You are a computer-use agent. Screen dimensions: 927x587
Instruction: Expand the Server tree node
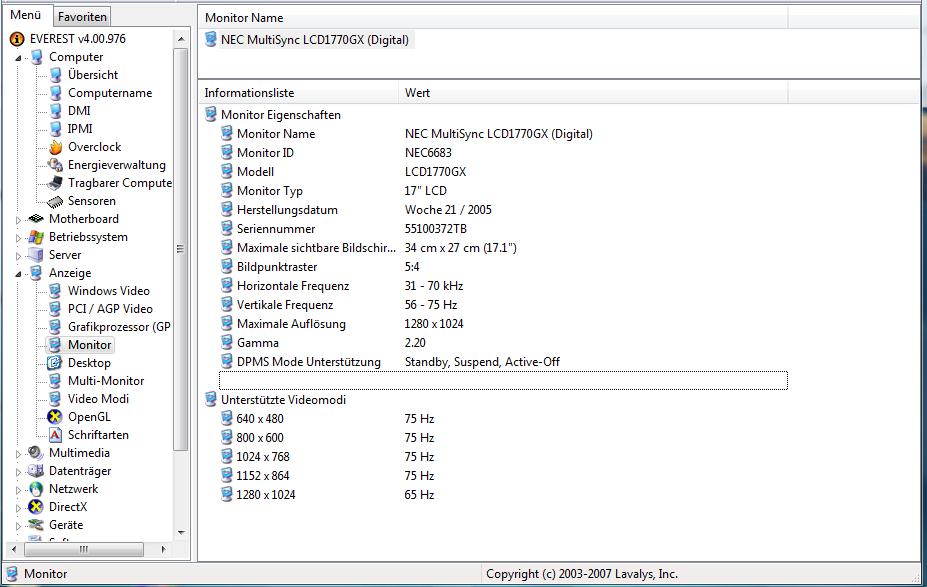coord(18,256)
